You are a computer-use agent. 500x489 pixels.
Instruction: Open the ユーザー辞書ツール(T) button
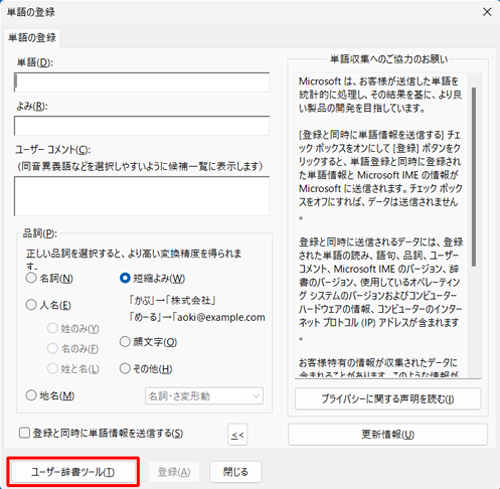[x=73, y=472]
